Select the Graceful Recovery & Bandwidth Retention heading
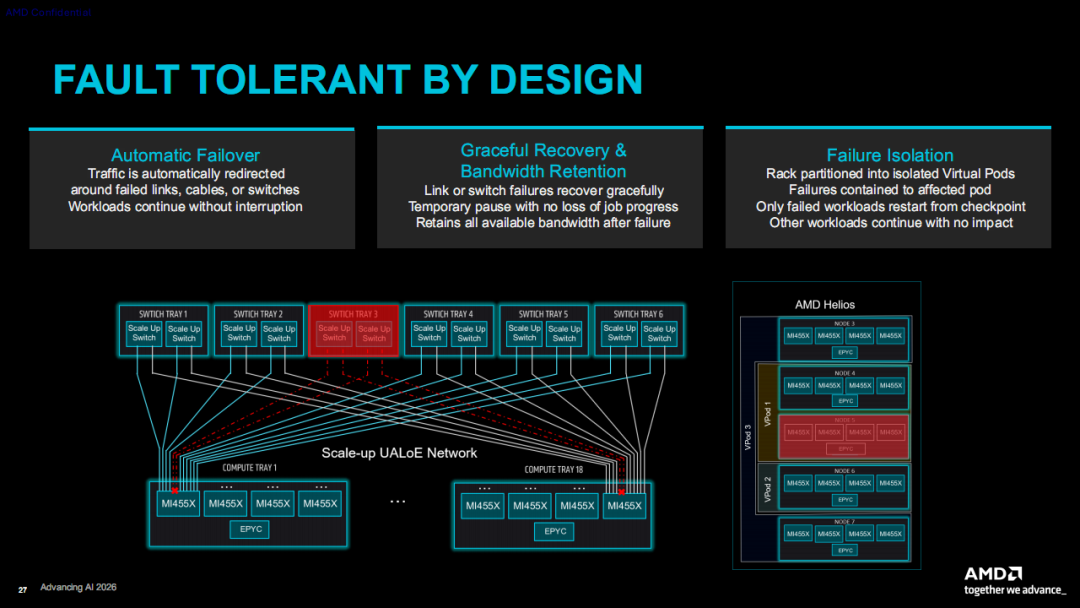Image resolution: width=1080 pixels, height=608 pixels. pos(543,160)
